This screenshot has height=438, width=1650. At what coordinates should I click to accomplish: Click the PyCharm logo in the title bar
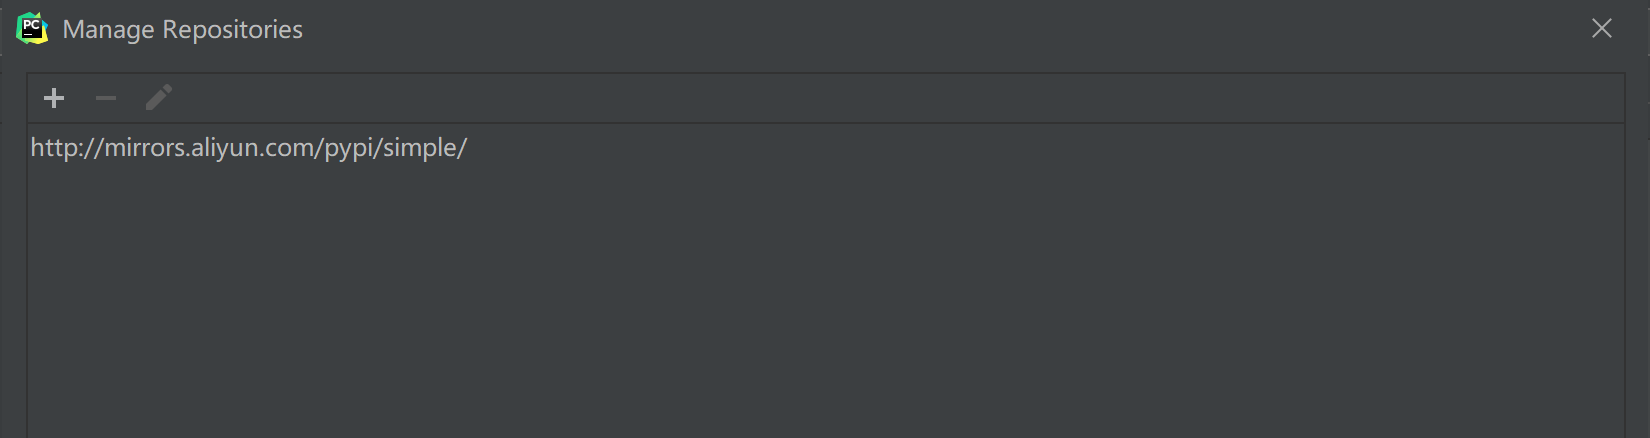click(x=32, y=29)
